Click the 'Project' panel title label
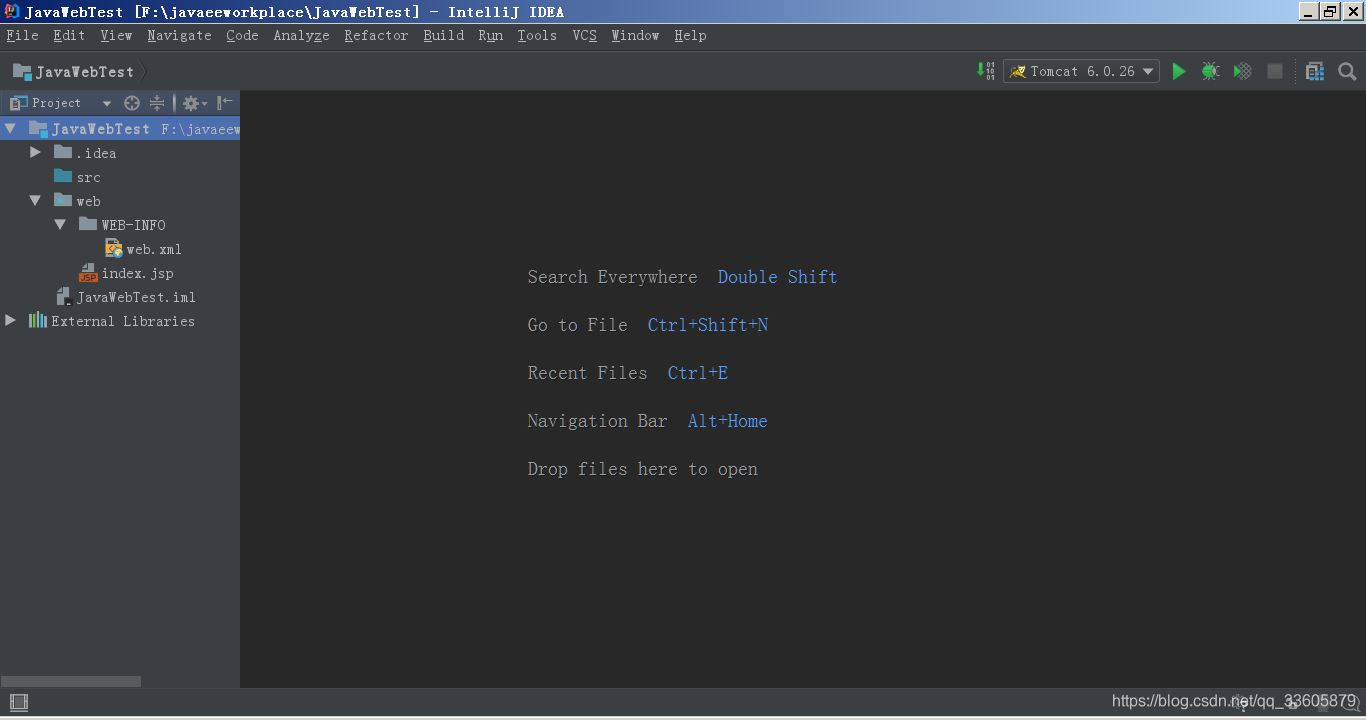 (56, 103)
